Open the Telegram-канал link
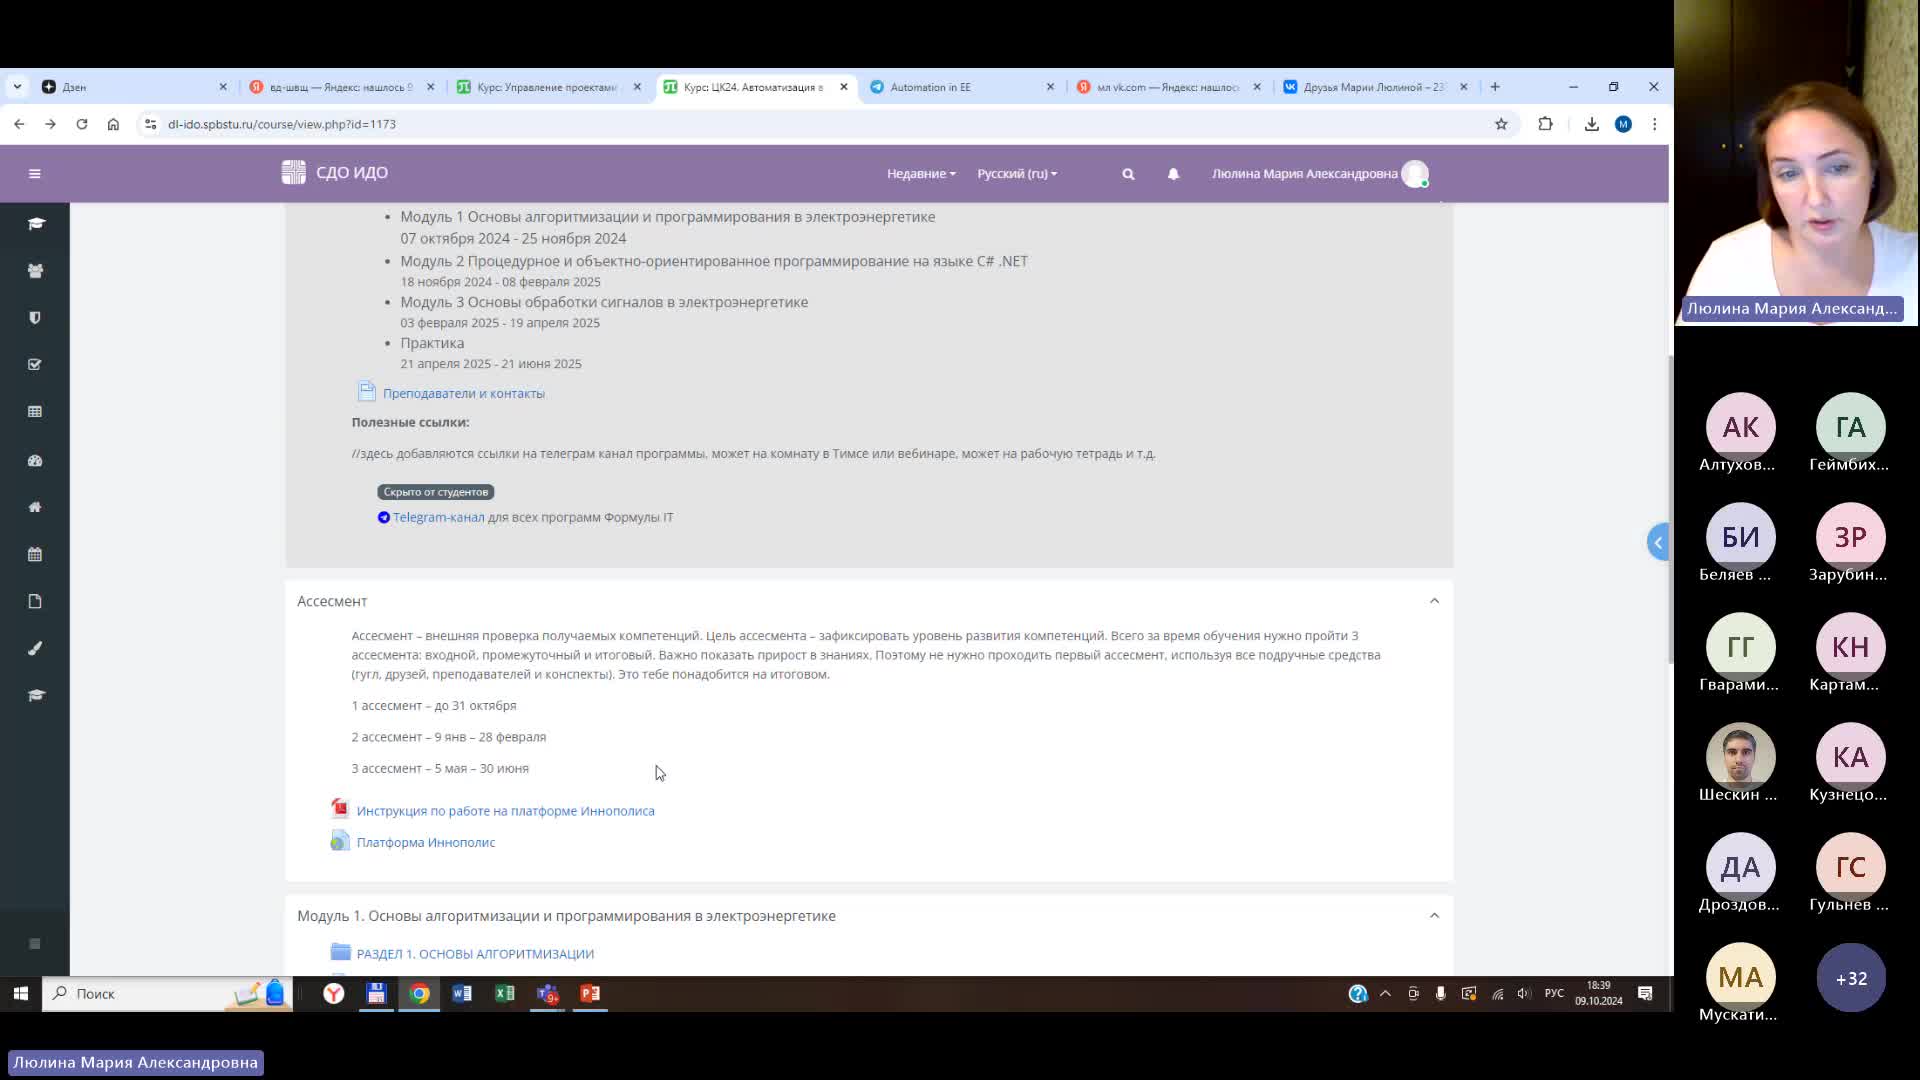 [438, 517]
